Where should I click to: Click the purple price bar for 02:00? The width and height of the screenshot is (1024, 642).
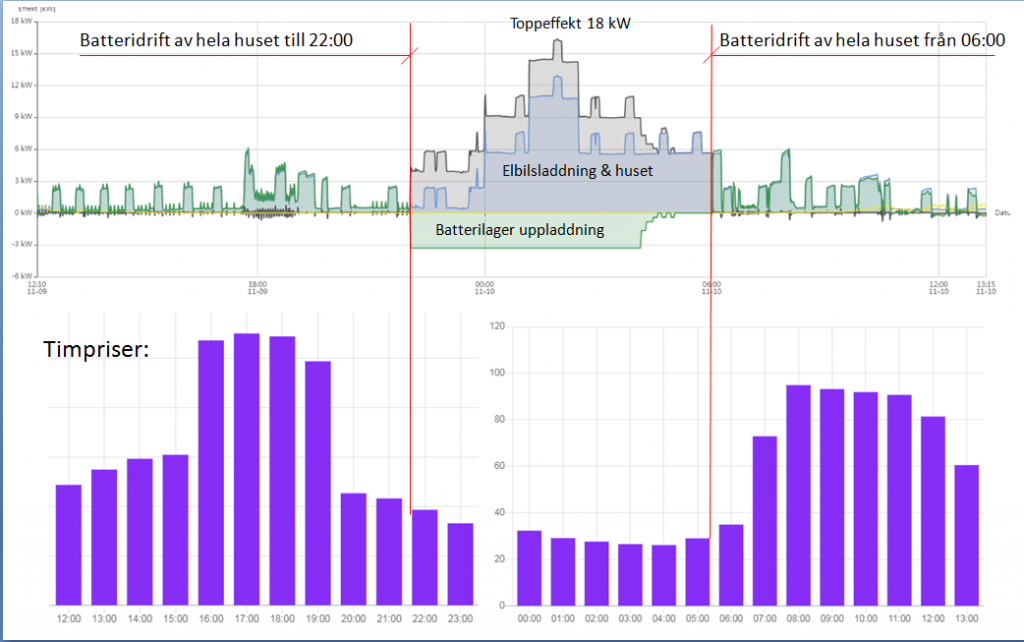point(597,573)
